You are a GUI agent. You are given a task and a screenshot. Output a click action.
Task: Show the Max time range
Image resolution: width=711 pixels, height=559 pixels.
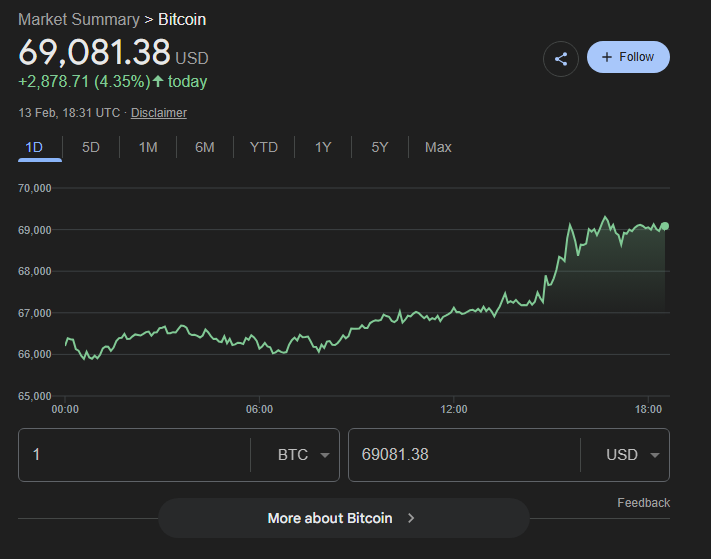tap(438, 147)
